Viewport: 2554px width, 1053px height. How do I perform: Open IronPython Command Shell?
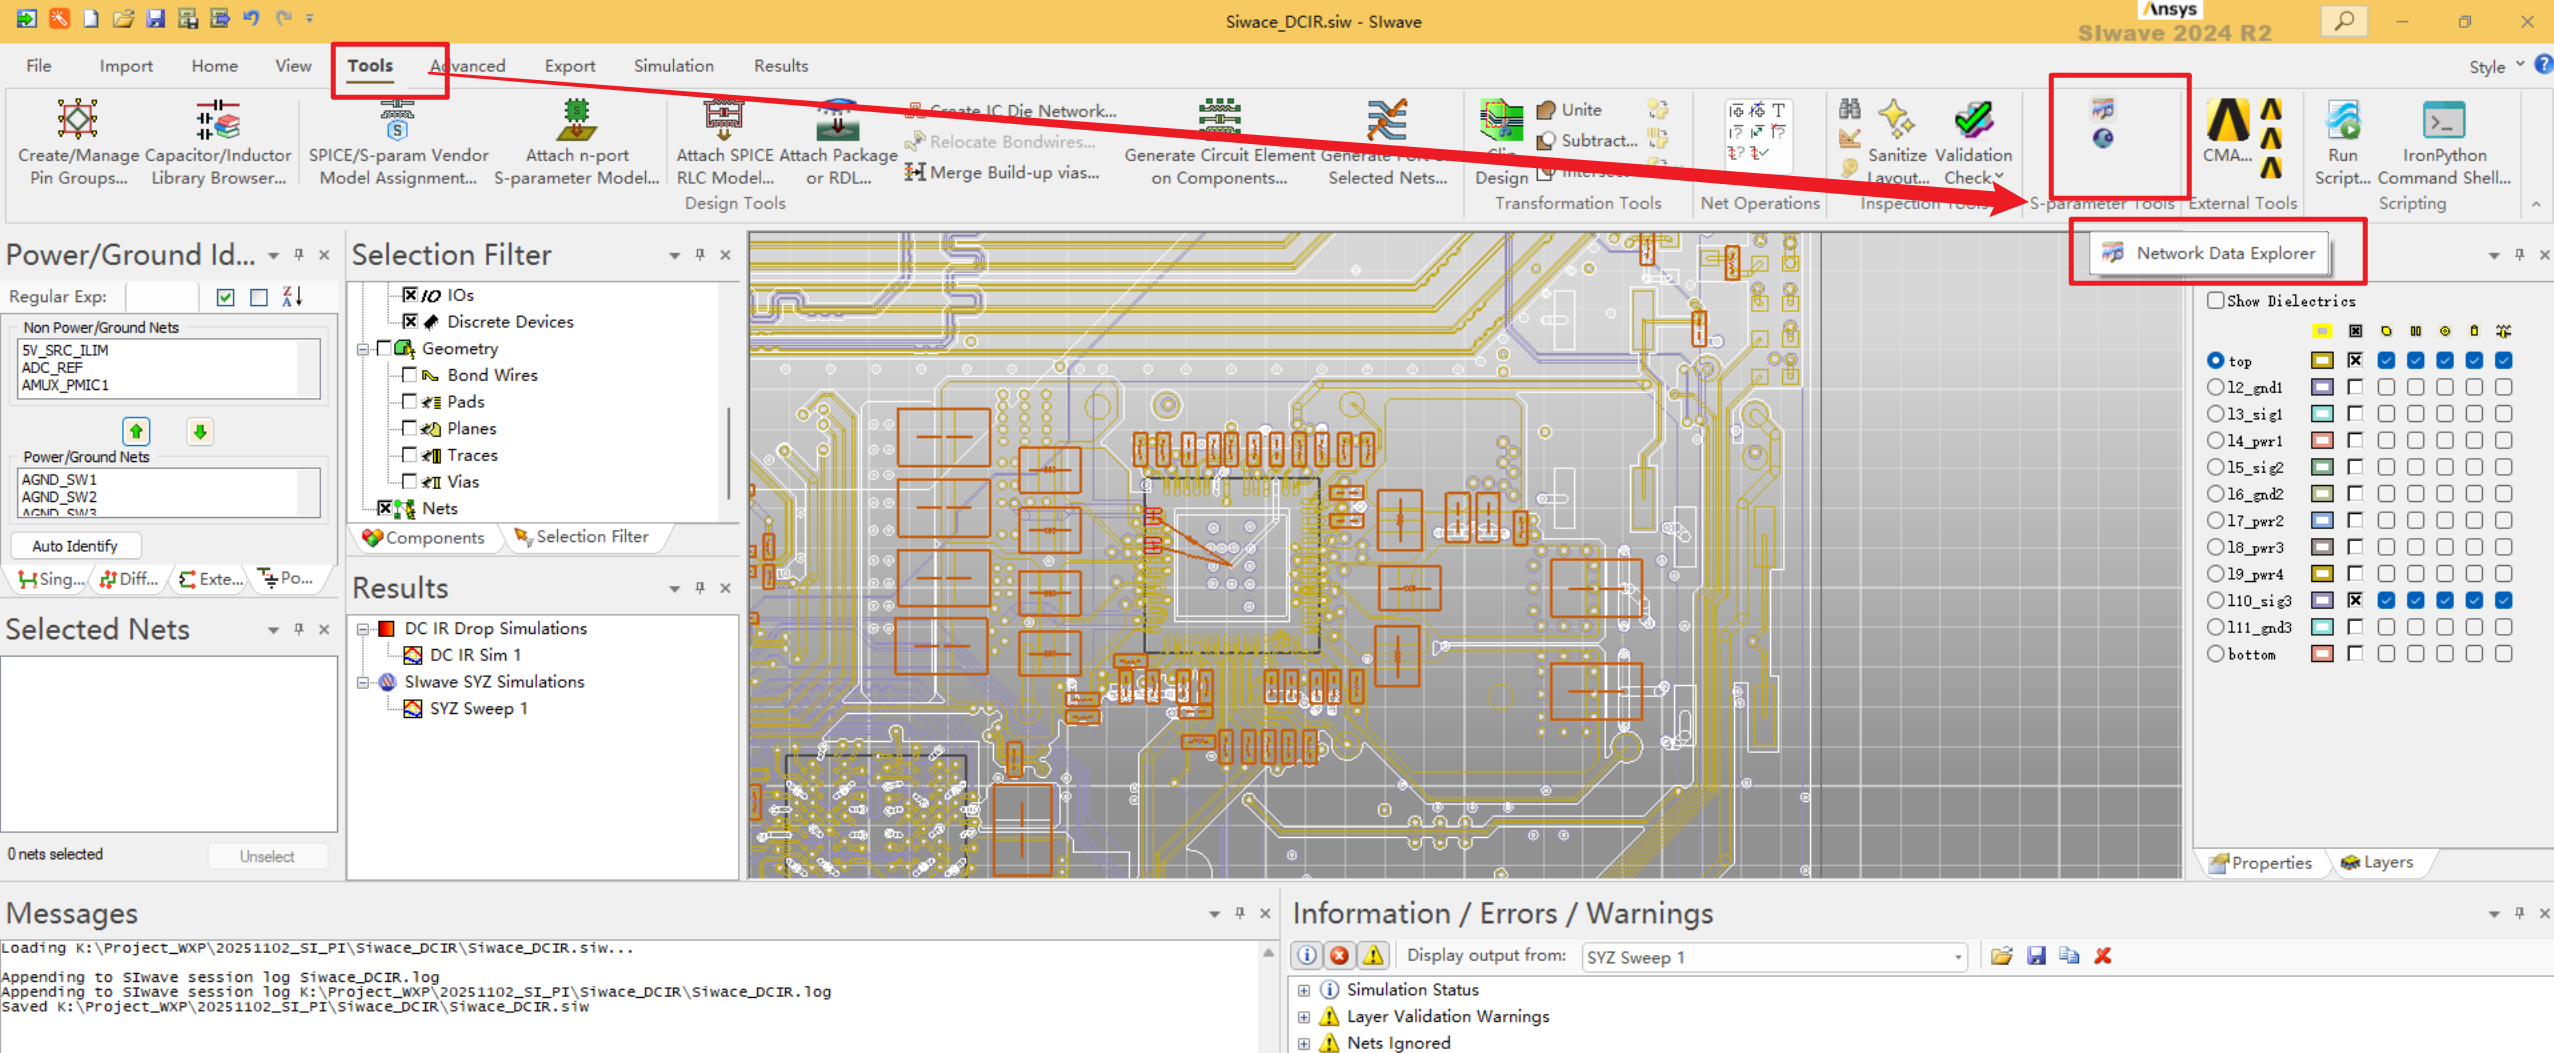click(x=2444, y=142)
